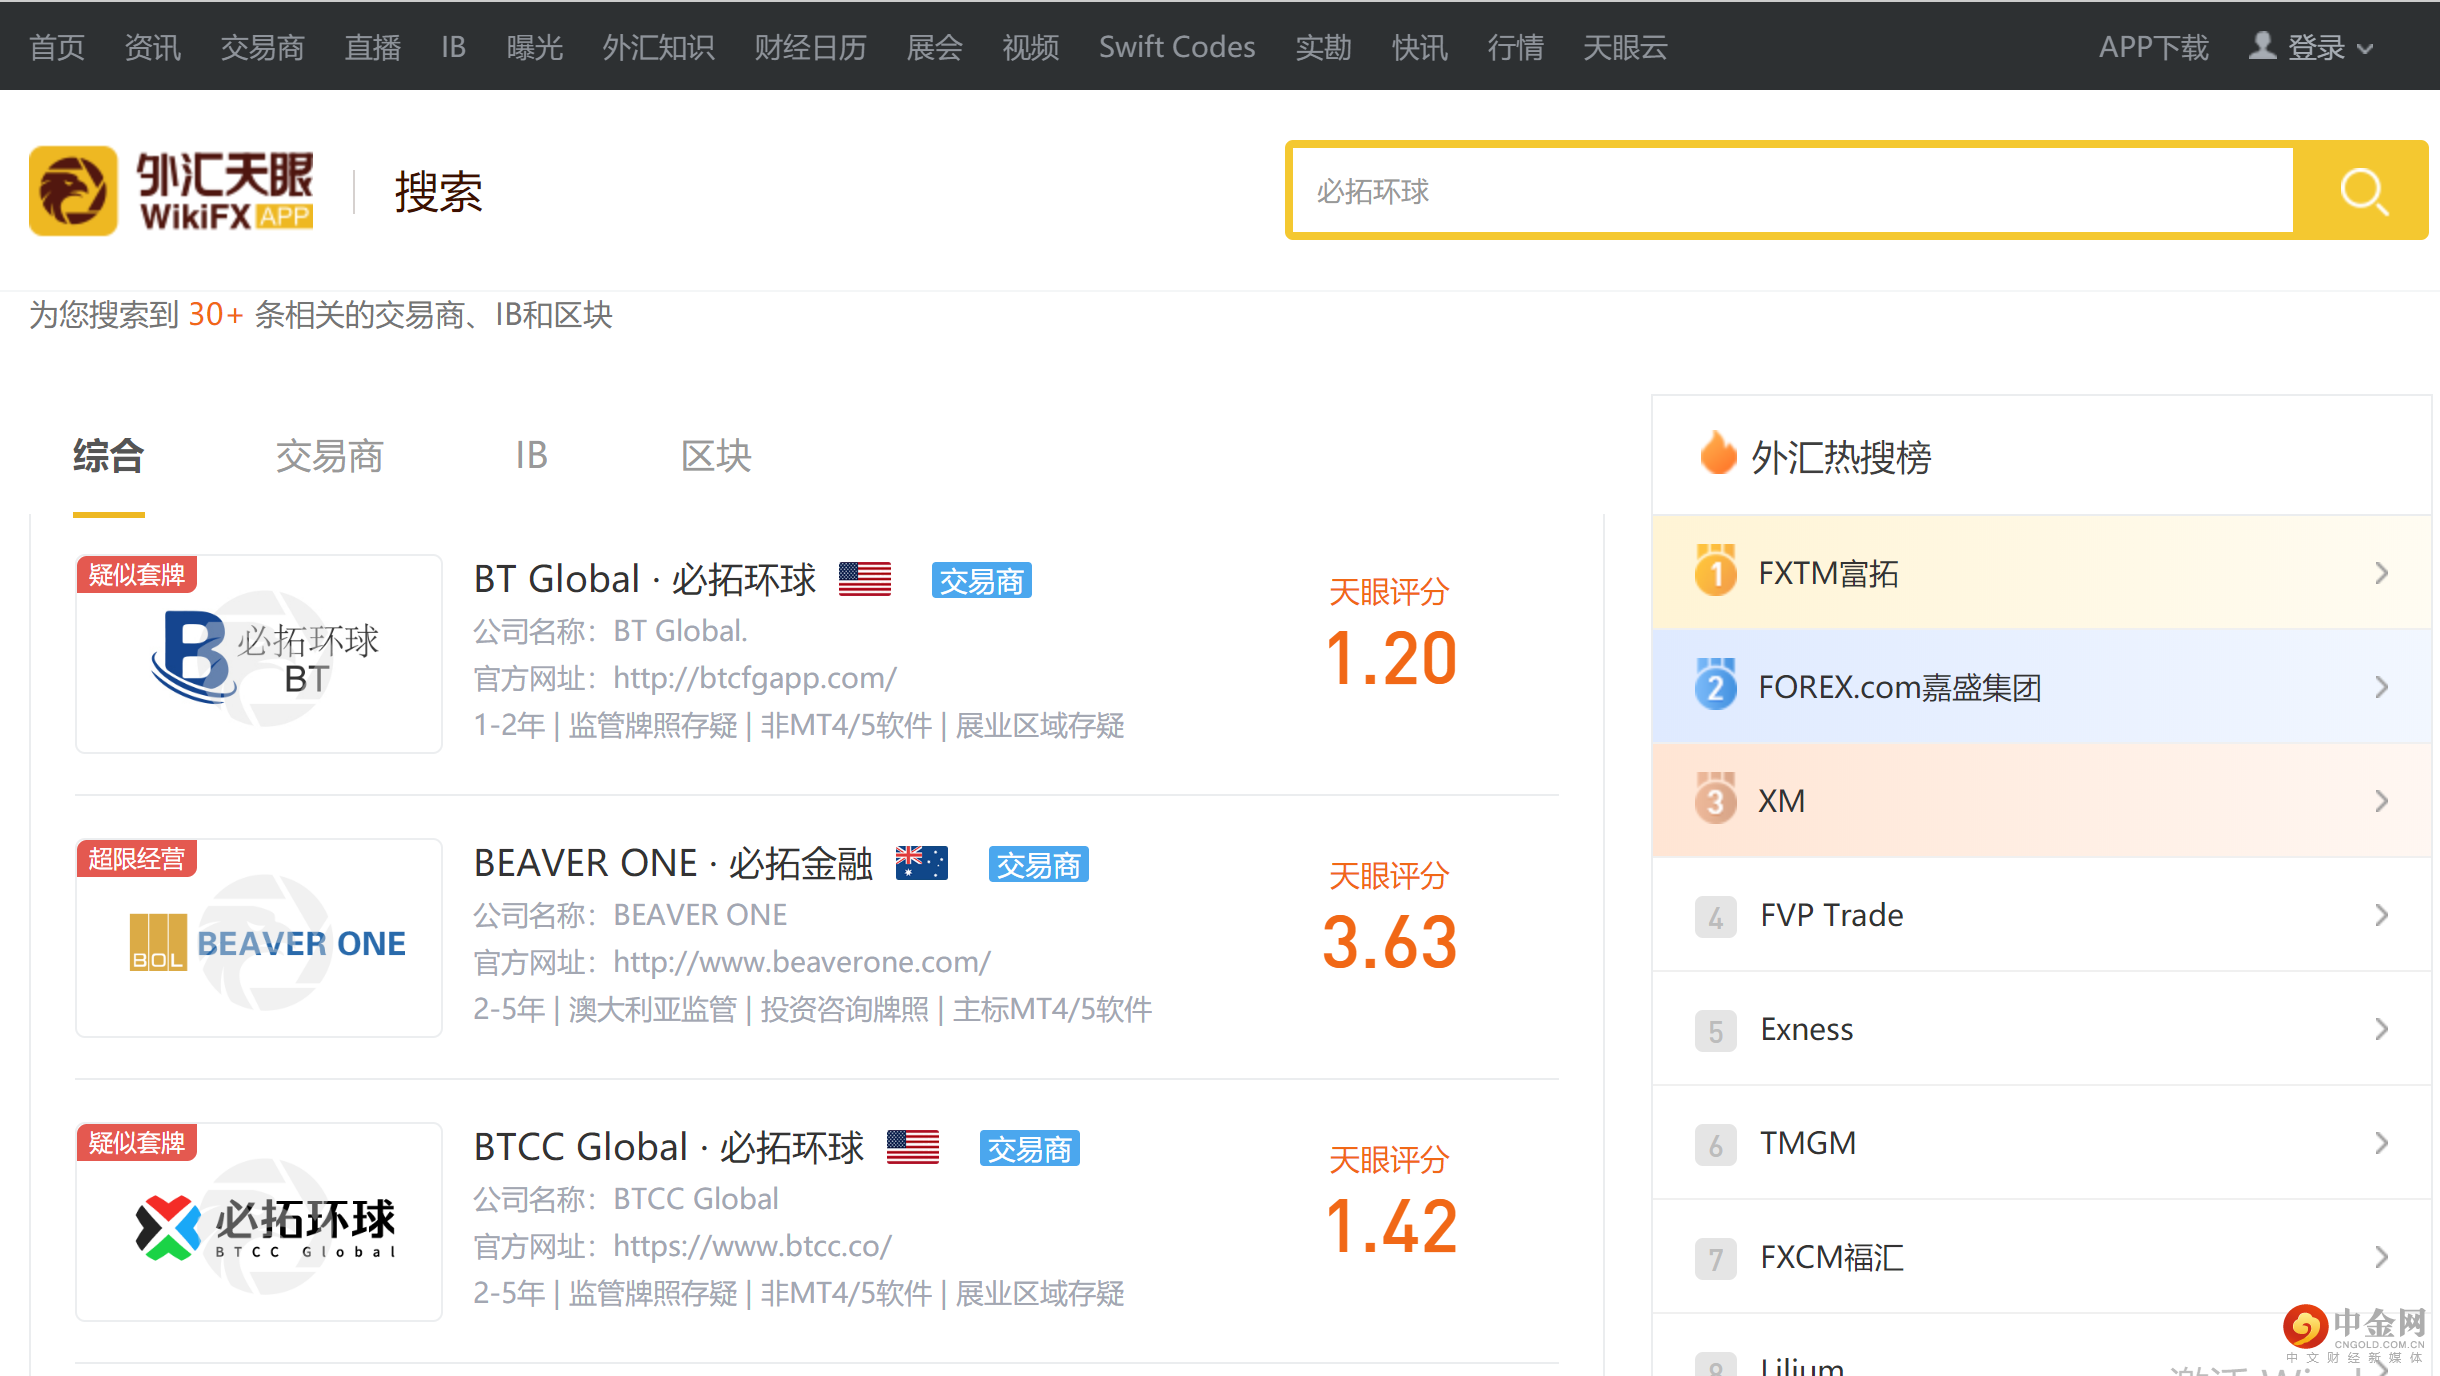Image resolution: width=2440 pixels, height=1376 pixels.
Task: Open 交易商 in the top navigation bar
Action: 263,47
